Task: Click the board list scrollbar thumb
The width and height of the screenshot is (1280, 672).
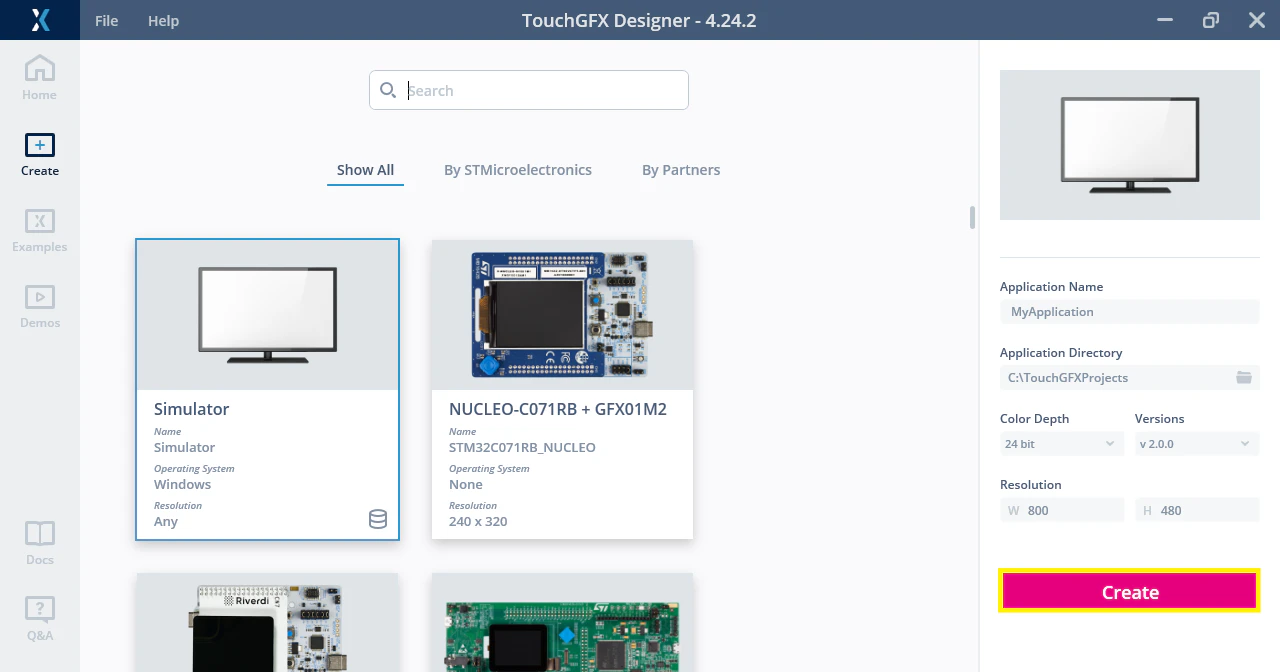Action: pyautogui.click(x=972, y=217)
